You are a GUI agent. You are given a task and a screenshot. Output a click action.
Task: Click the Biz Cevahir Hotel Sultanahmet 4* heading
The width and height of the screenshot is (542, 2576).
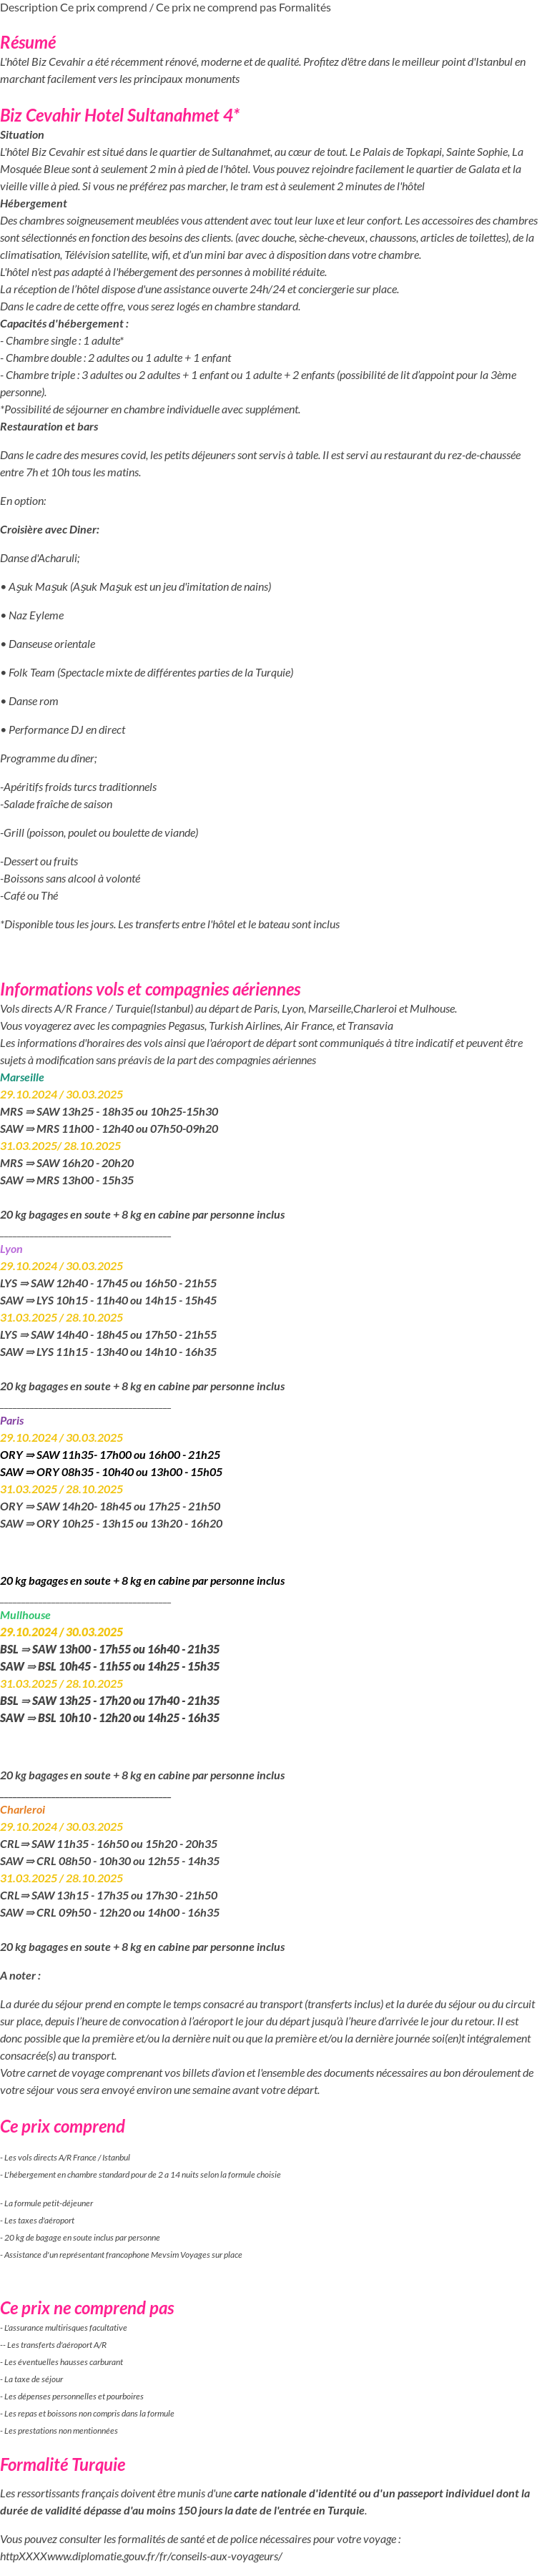click(x=120, y=115)
